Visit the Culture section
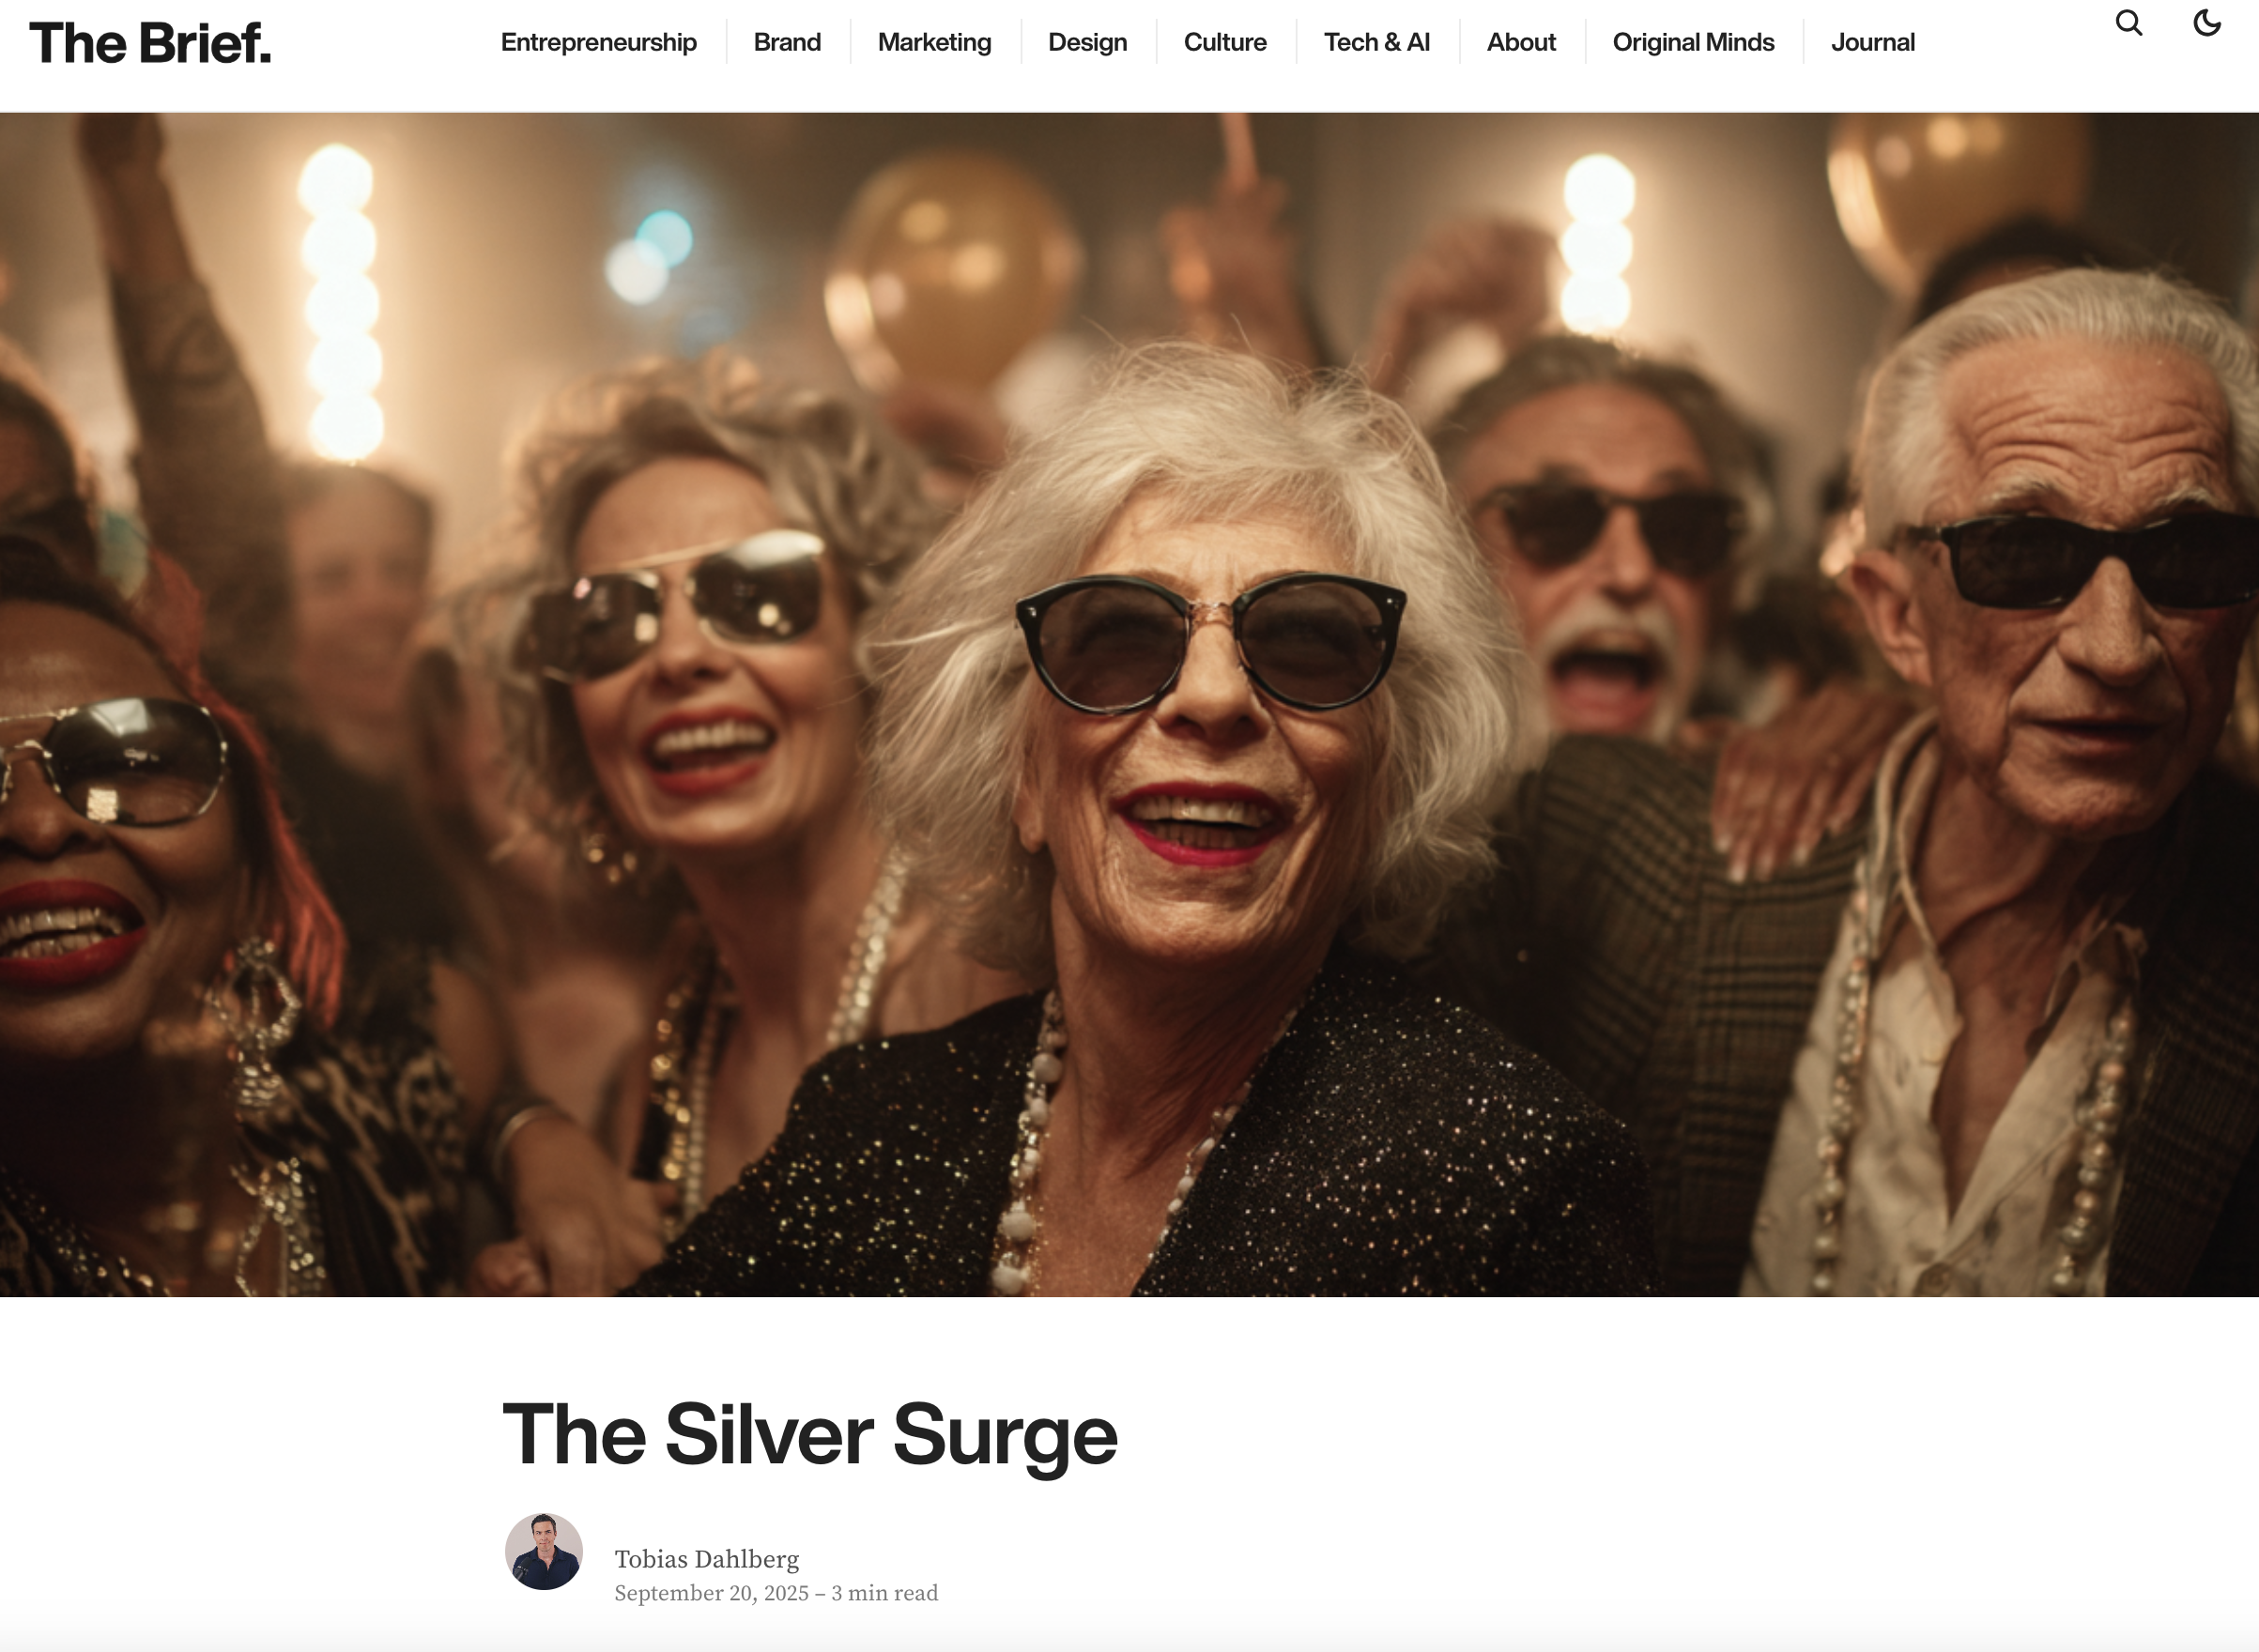 [1225, 42]
